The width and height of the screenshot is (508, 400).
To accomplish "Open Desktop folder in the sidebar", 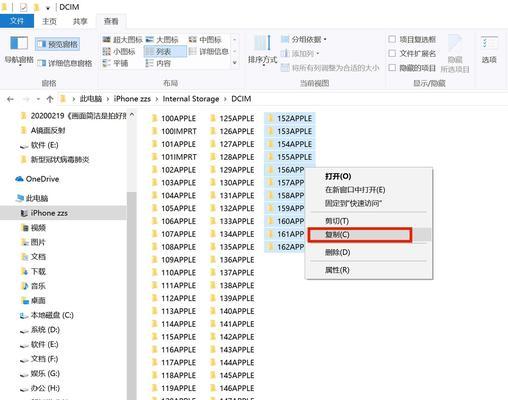I will 33,301.
